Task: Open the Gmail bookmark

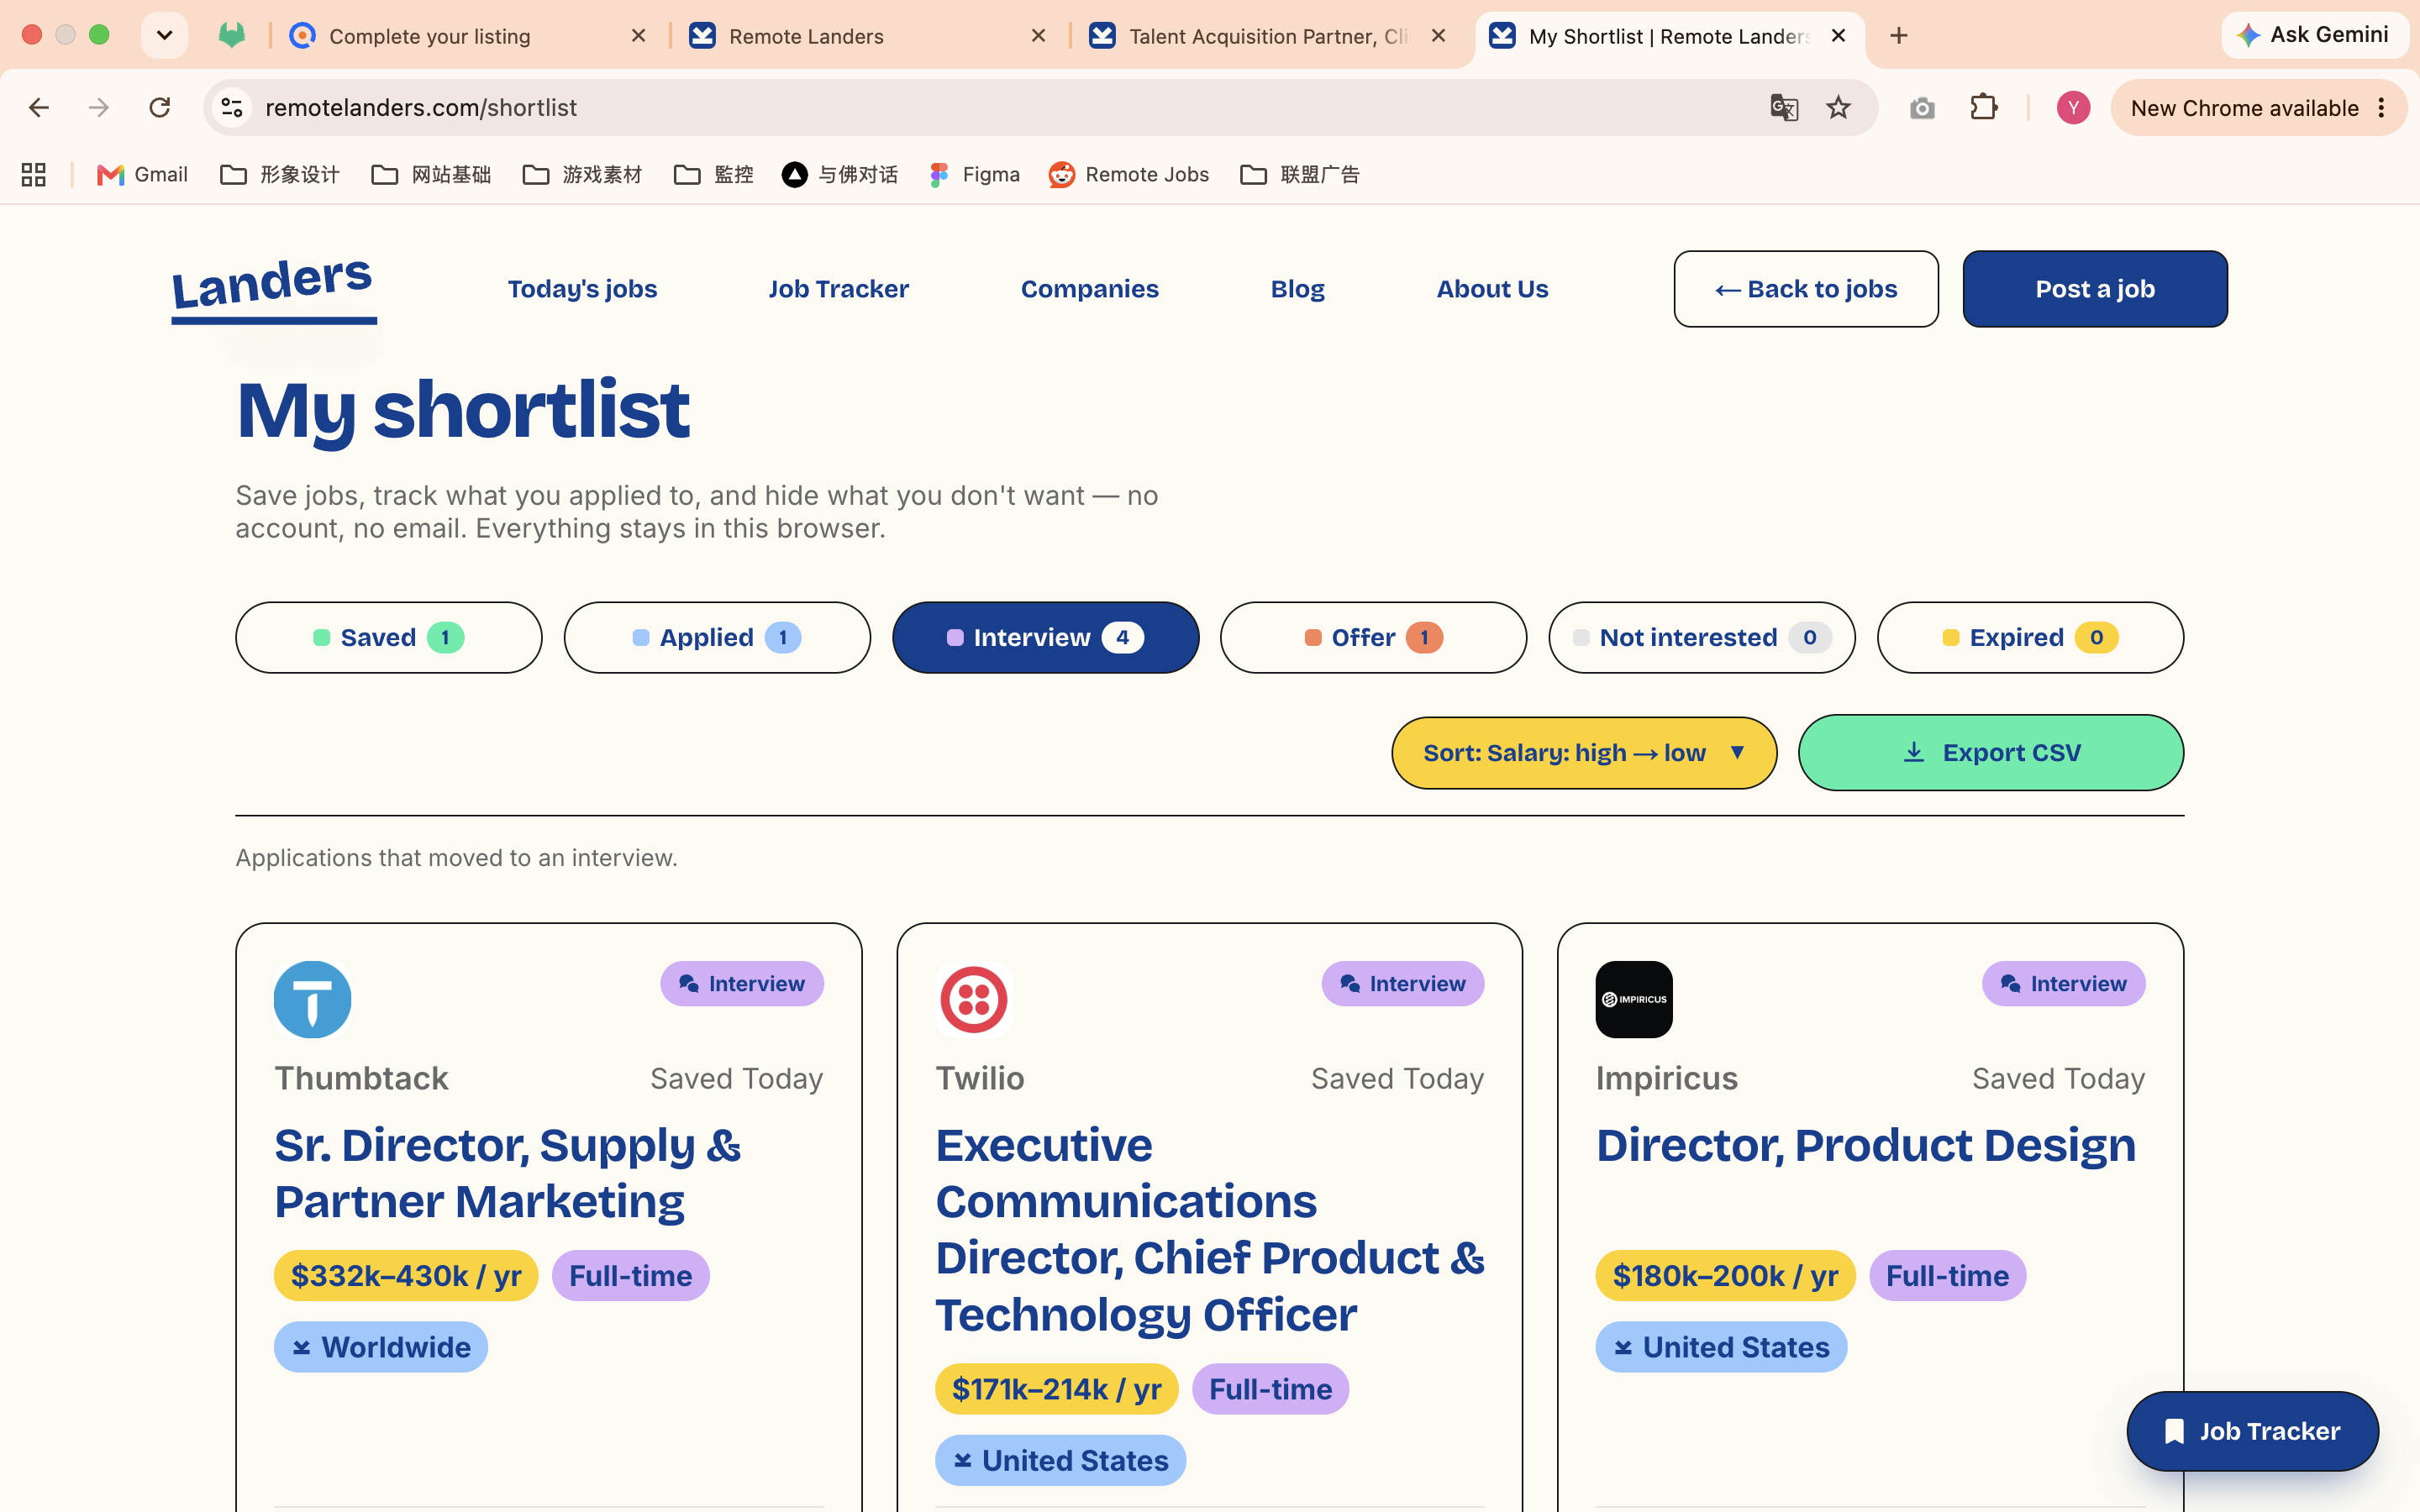Action: (x=142, y=175)
